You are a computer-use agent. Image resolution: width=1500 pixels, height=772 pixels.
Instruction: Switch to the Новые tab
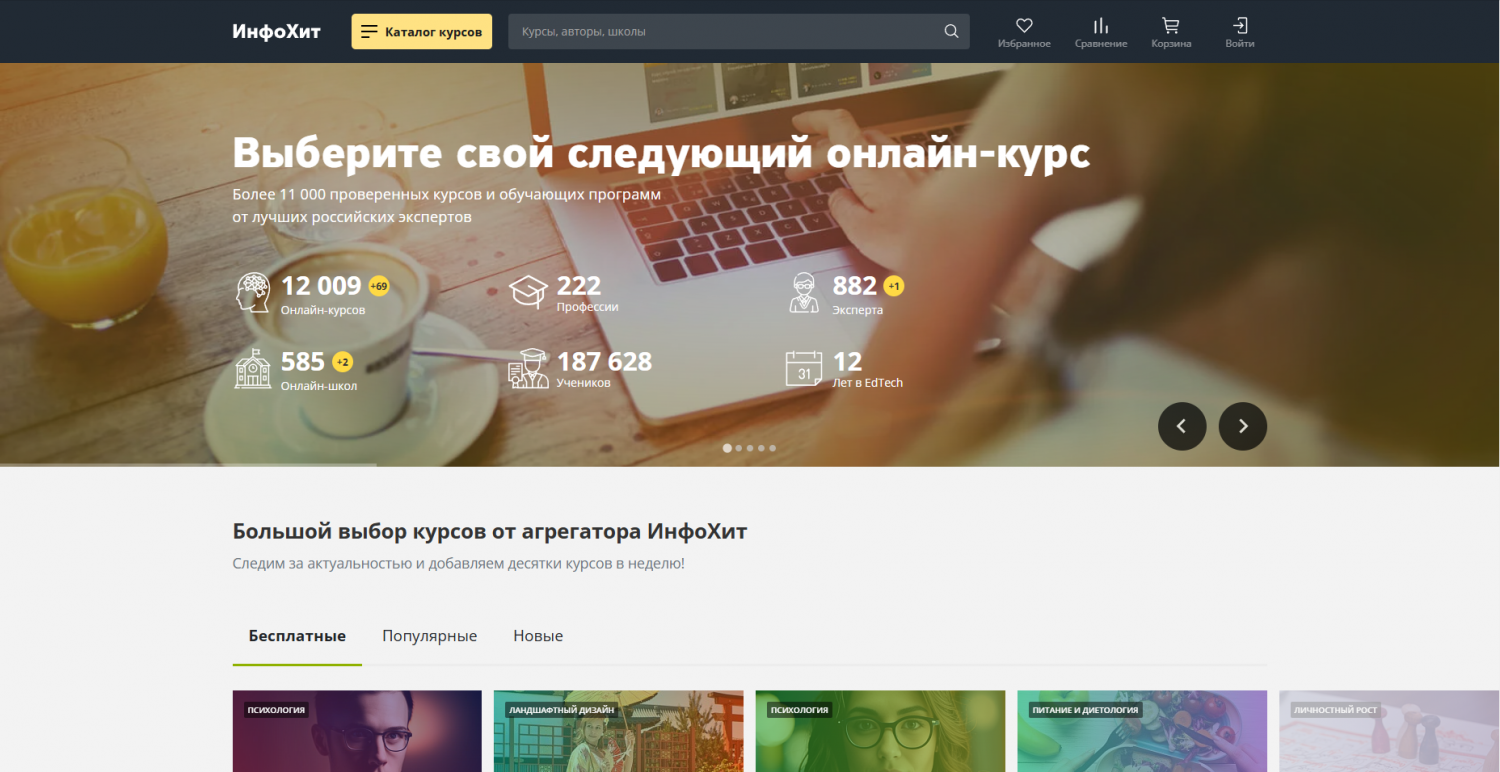tap(538, 636)
